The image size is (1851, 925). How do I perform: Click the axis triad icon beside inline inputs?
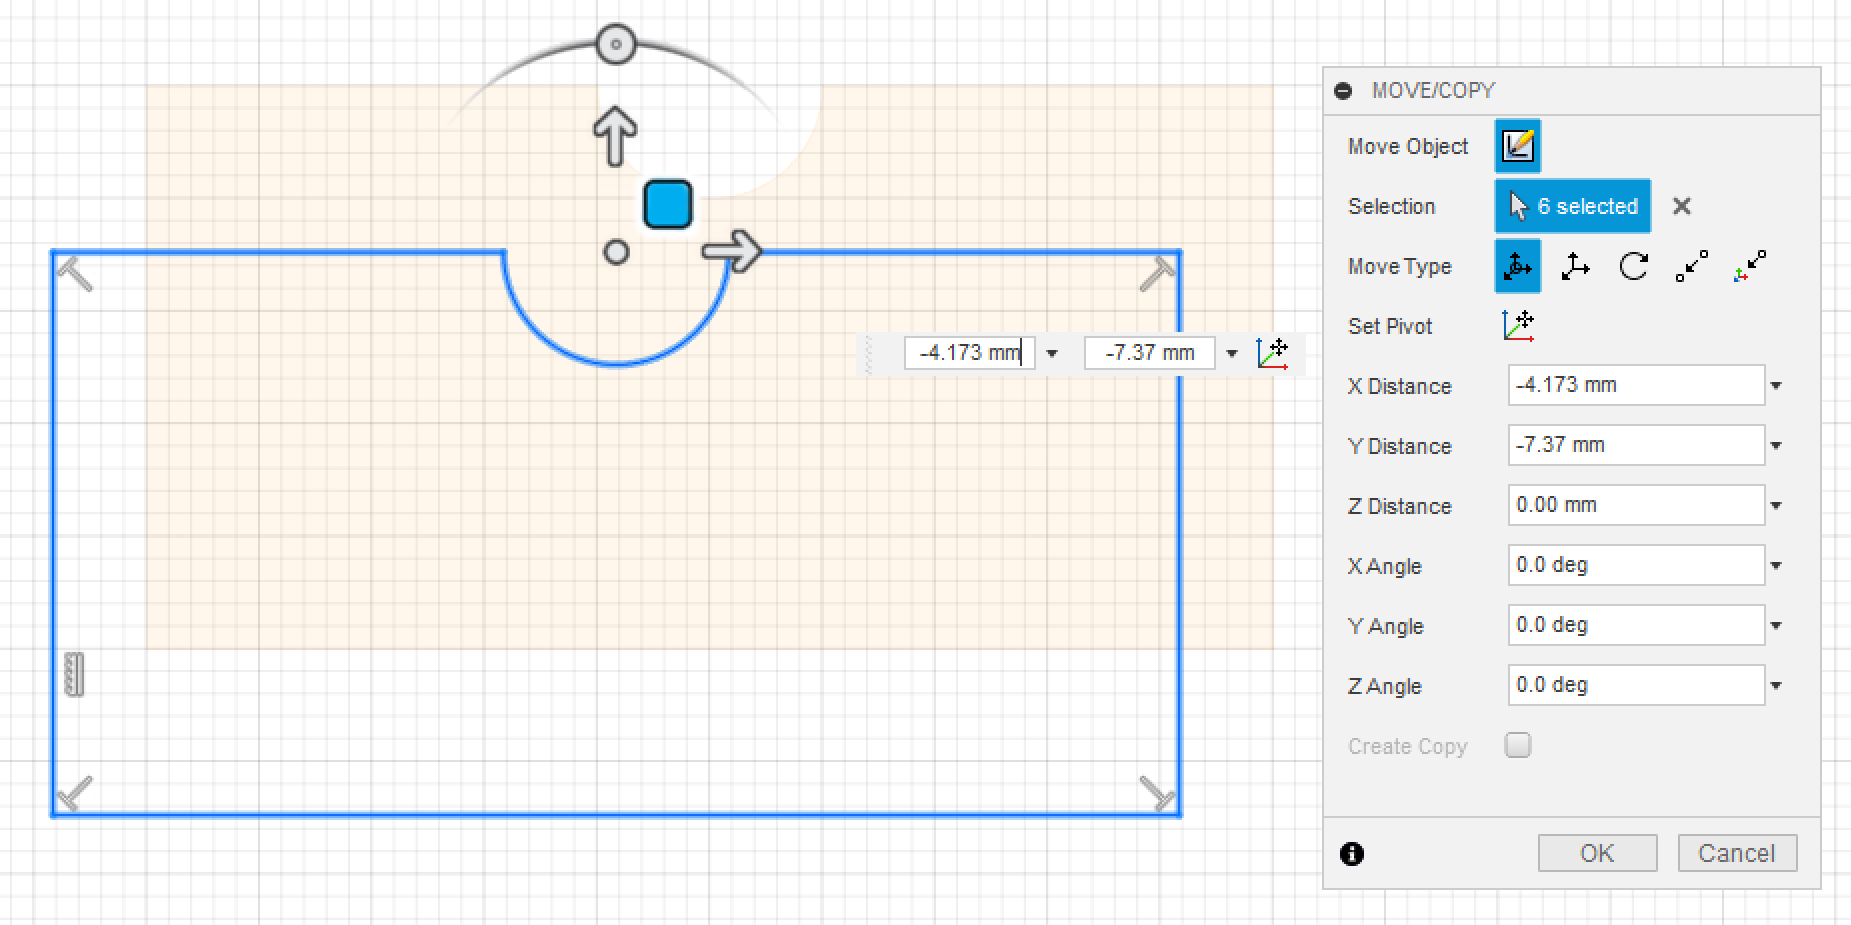[x=1272, y=352]
